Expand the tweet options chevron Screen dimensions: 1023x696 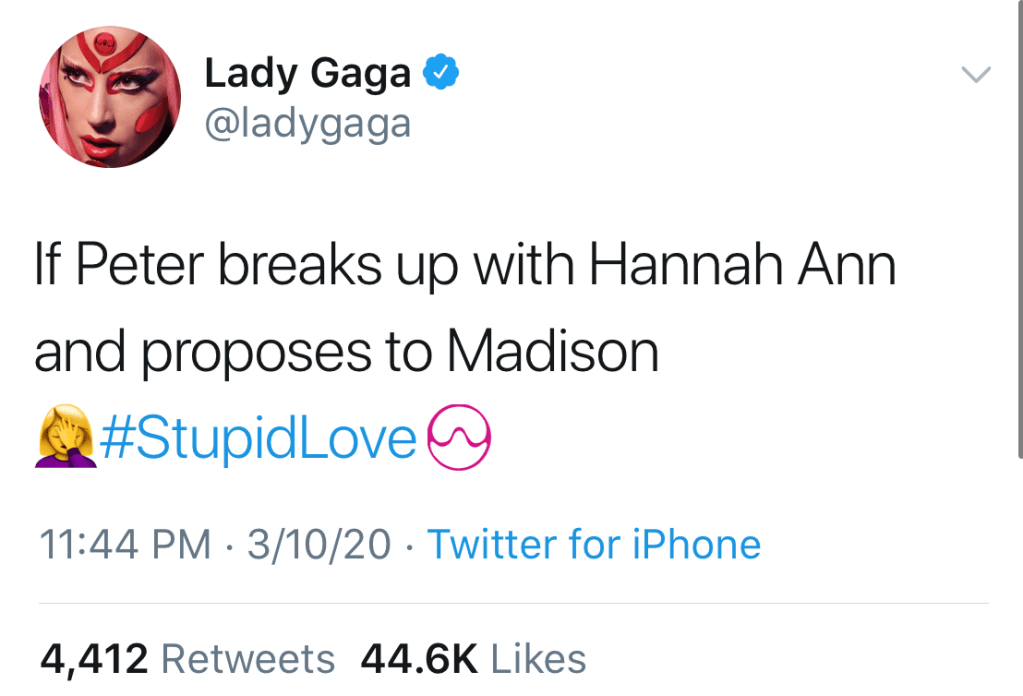(974, 74)
